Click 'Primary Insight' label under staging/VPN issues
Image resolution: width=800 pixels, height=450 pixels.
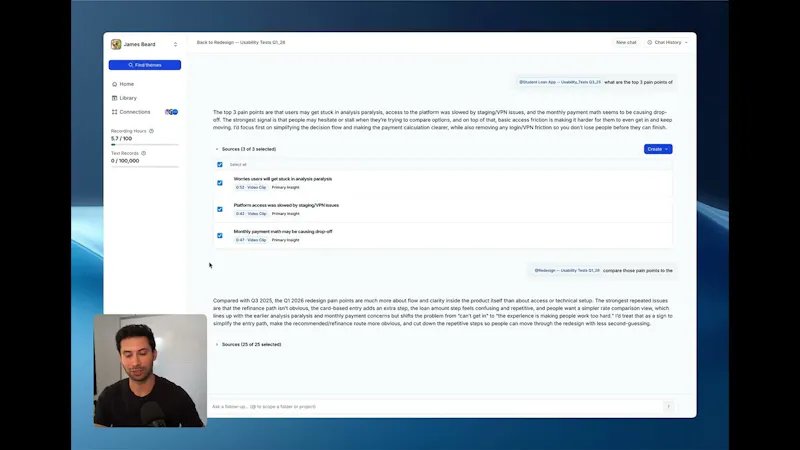coord(285,214)
